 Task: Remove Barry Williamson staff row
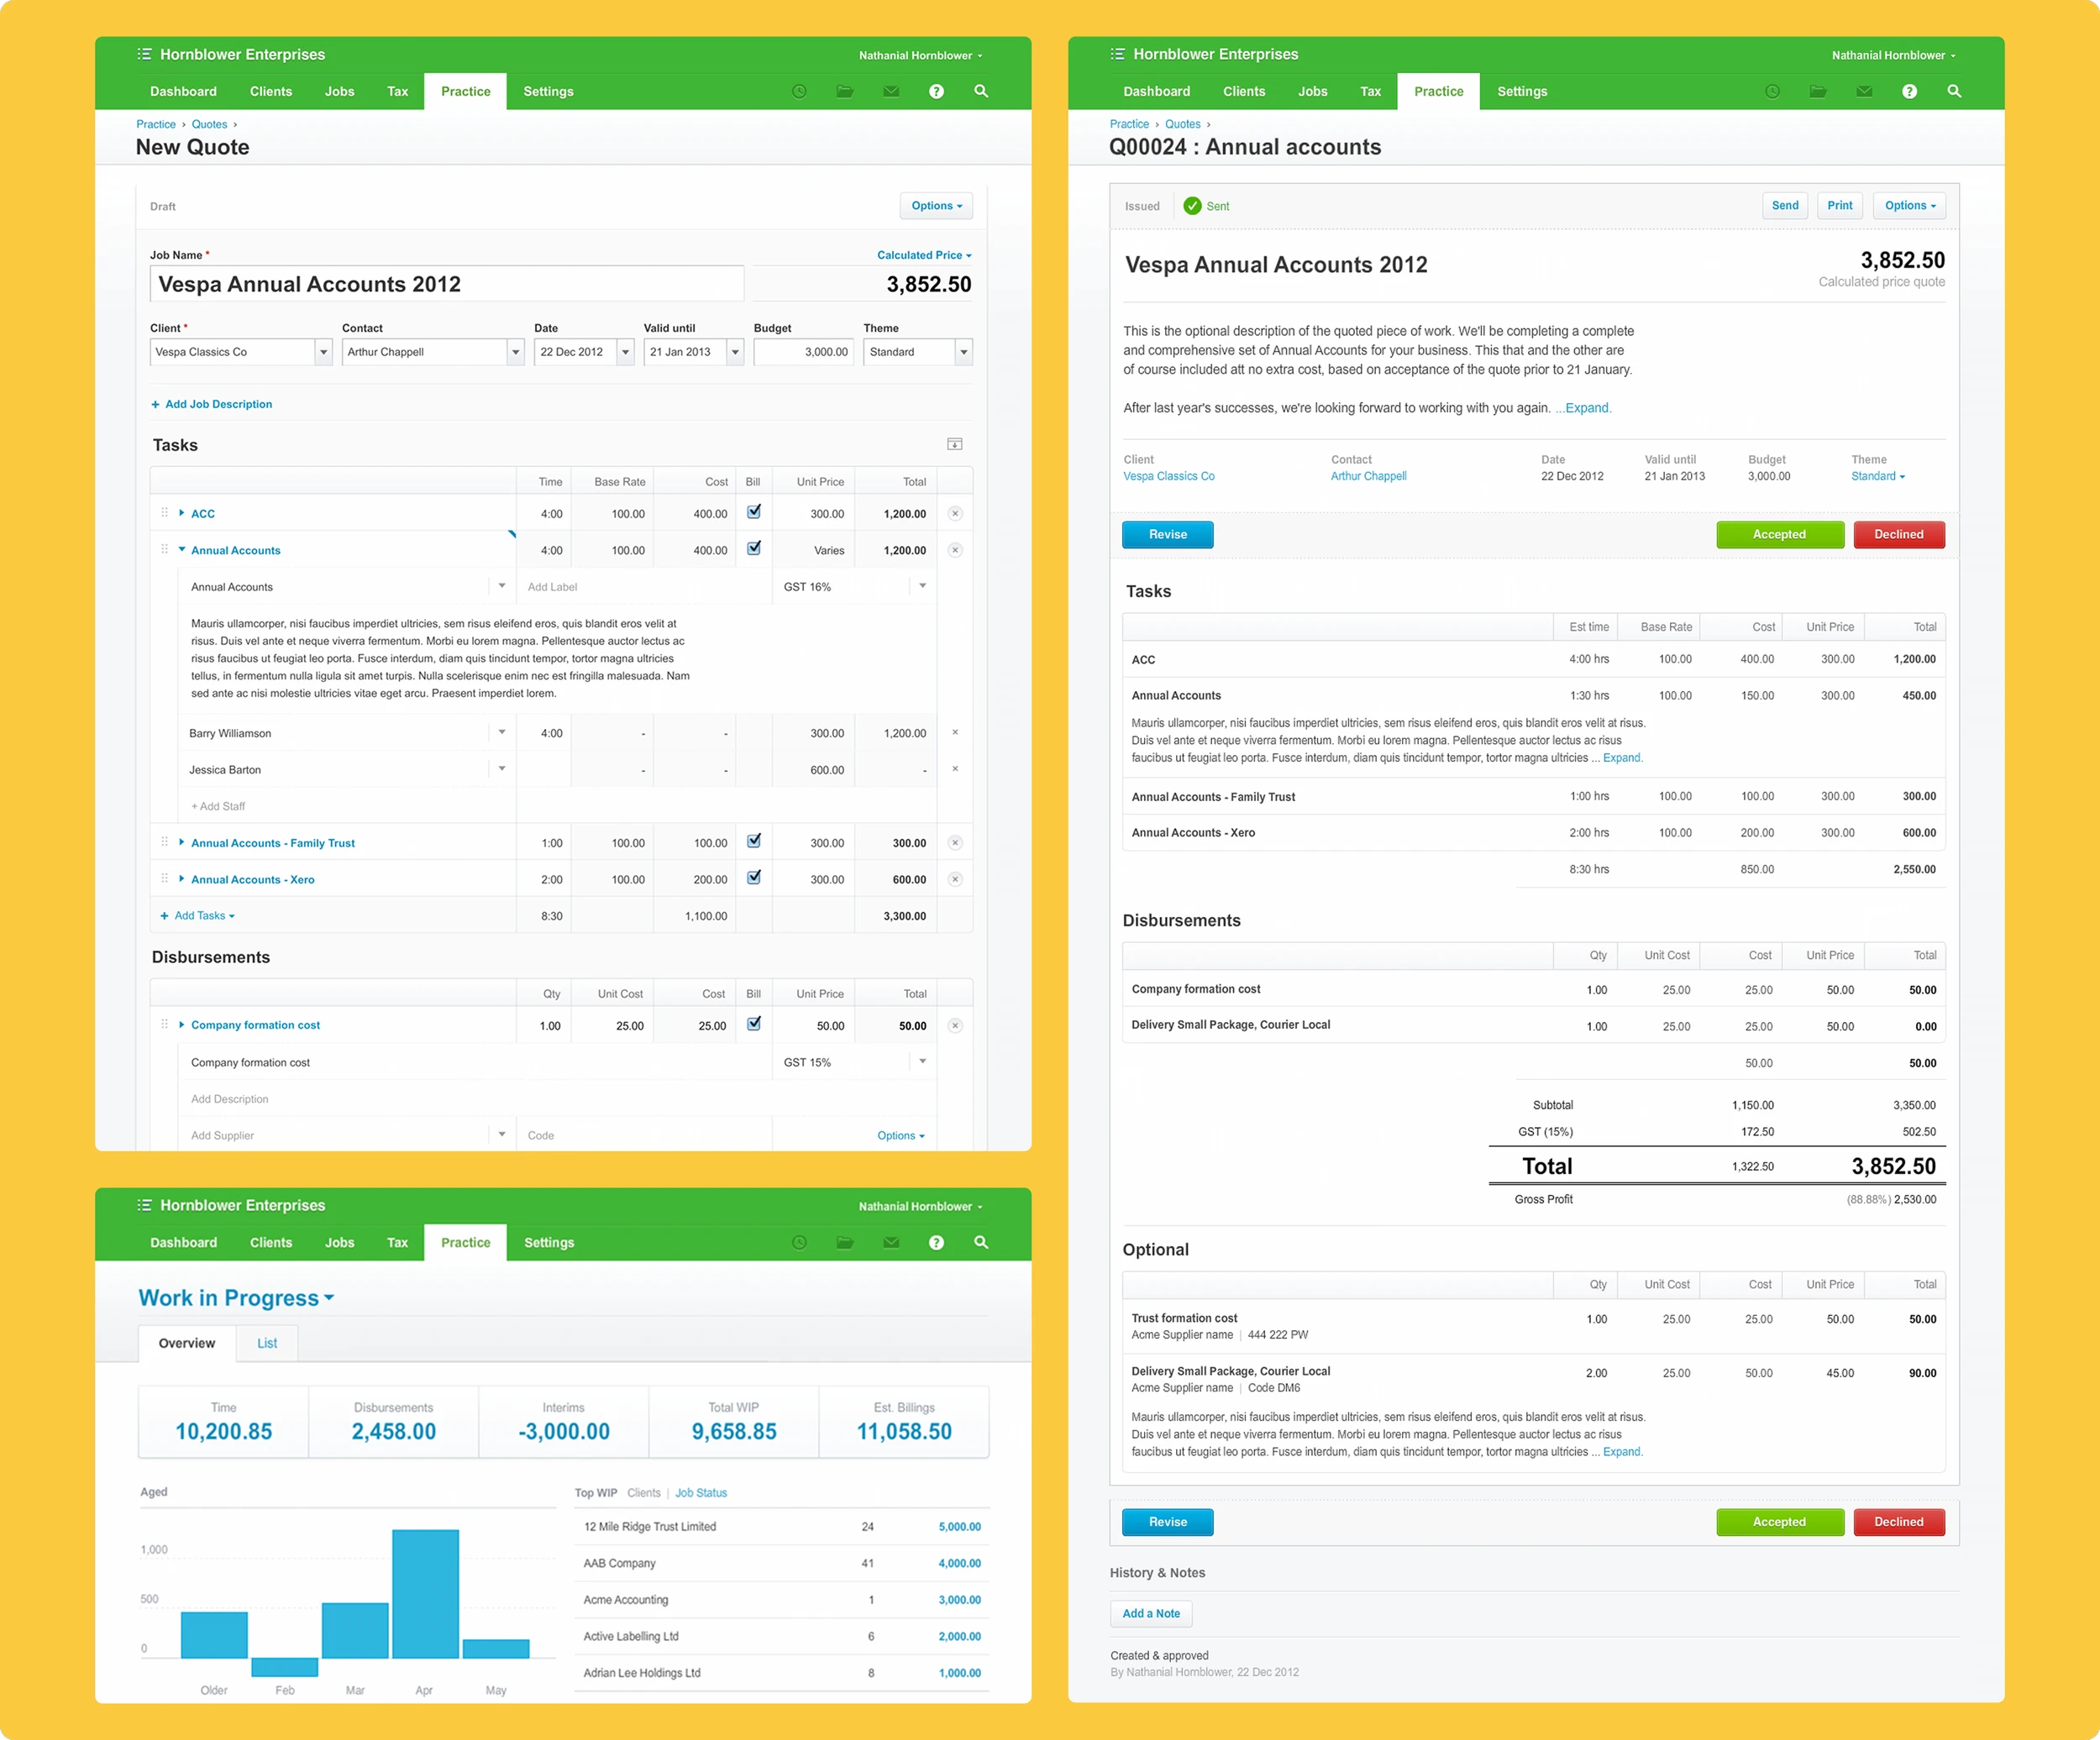(x=955, y=733)
